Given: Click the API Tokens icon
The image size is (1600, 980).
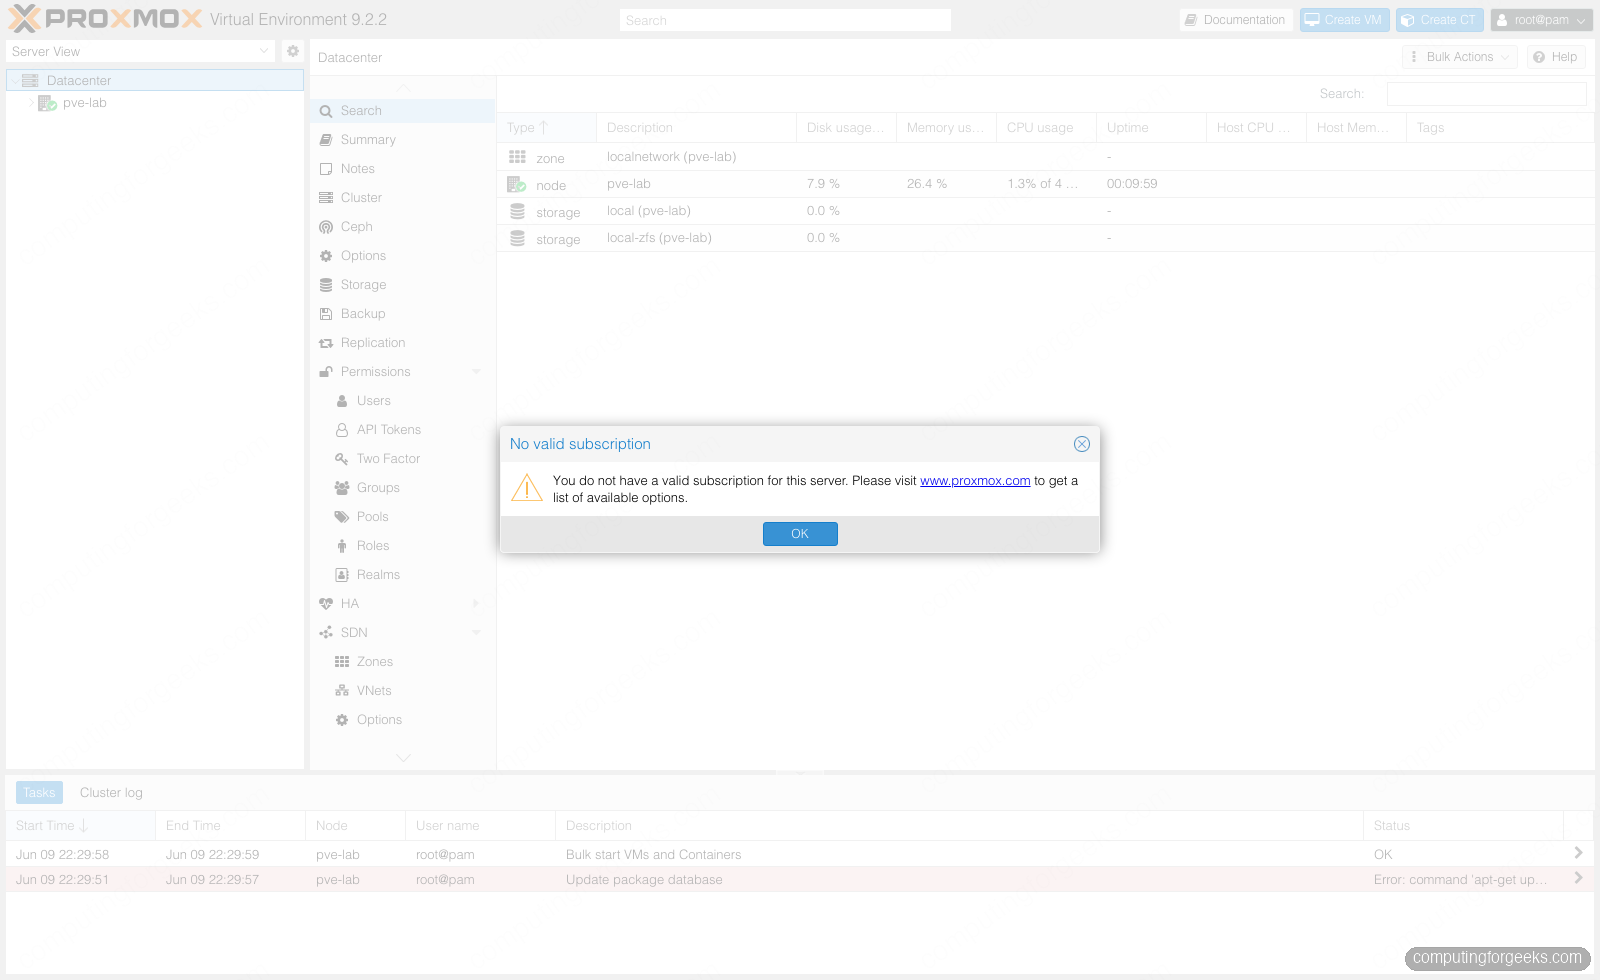Looking at the screenshot, I should pyautogui.click(x=342, y=430).
